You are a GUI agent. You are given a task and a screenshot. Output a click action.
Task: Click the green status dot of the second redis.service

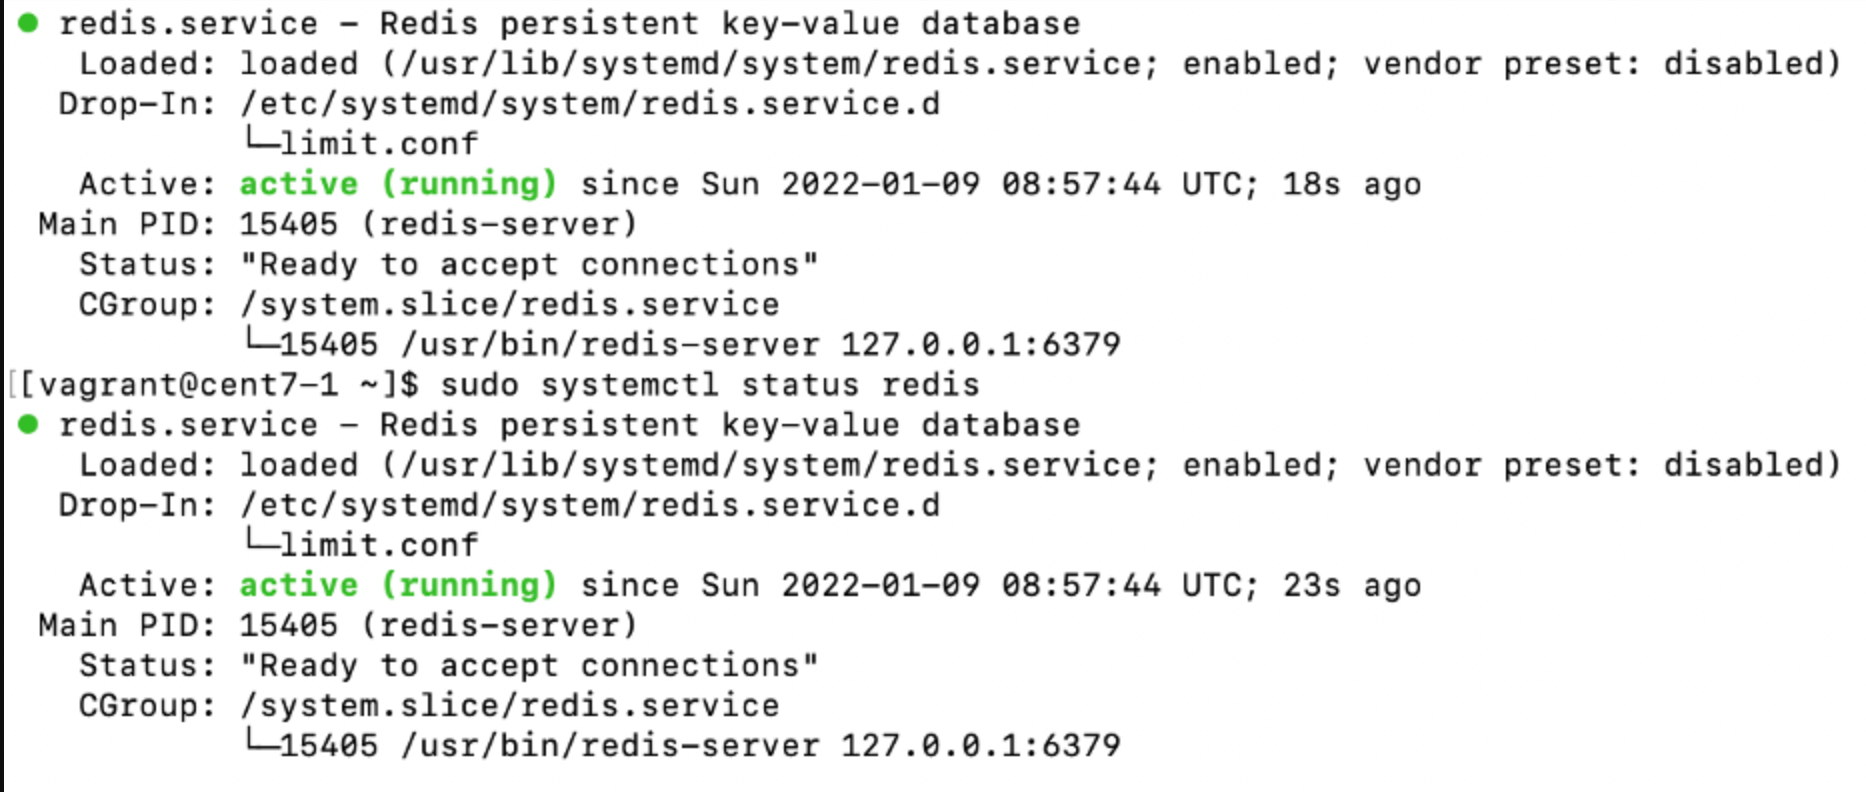(28, 424)
